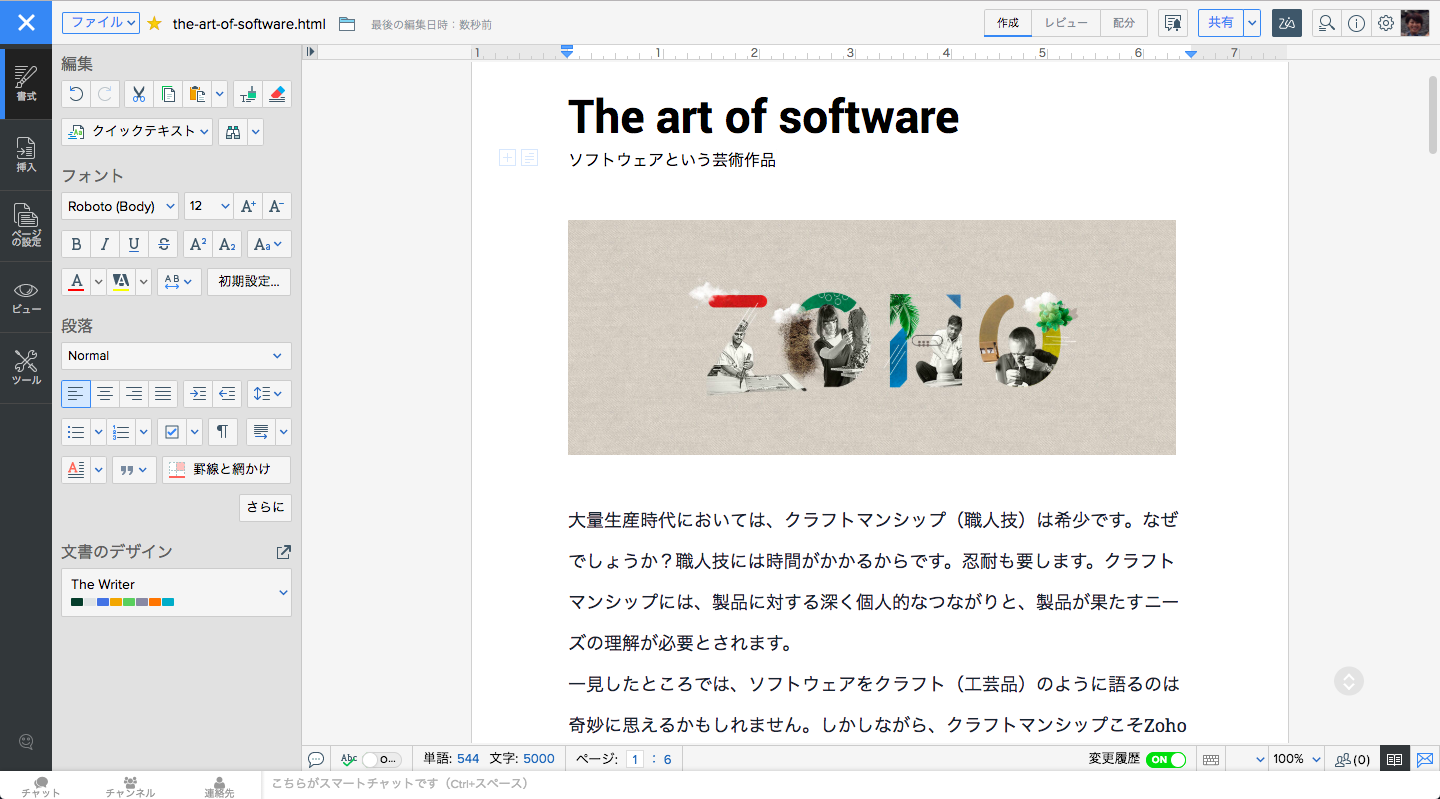Screen dimensions: 1440x799
Task: Toggle subscript formatting
Action: click(x=227, y=244)
